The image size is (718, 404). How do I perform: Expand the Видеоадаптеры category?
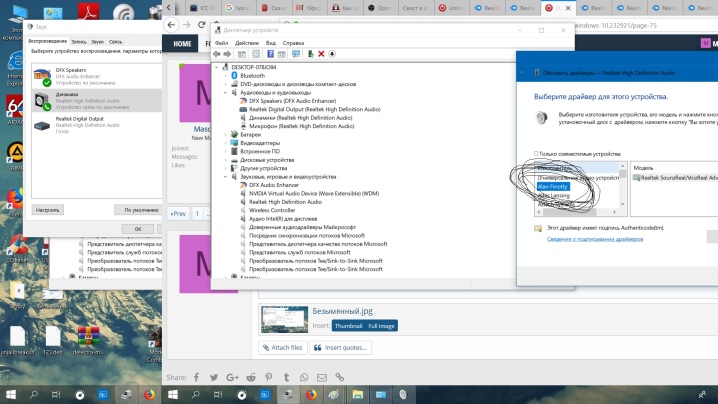pyautogui.click(x=226, y=143)
